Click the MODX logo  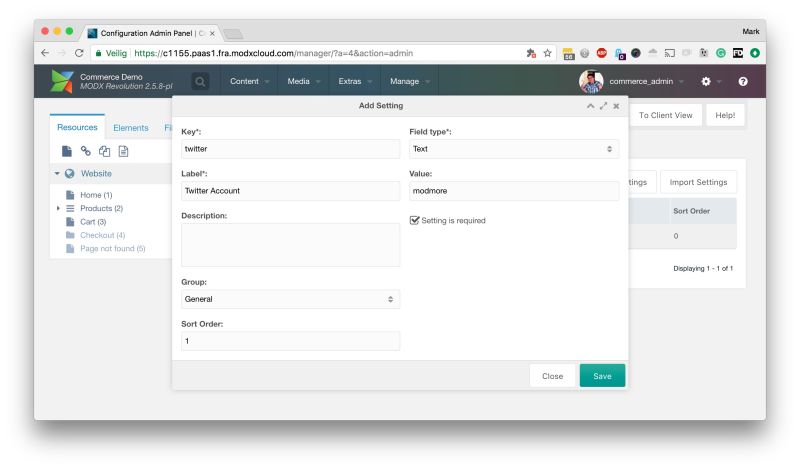coord(62,82)
